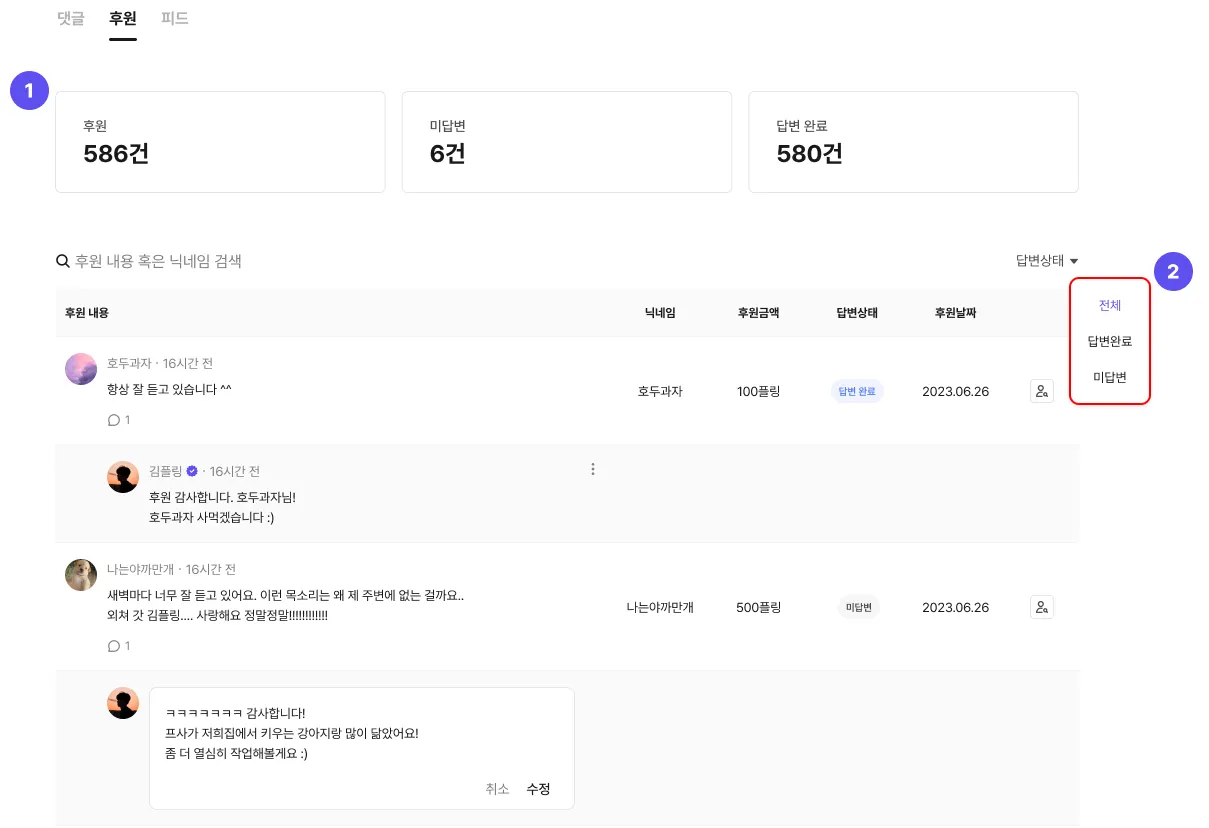The image size is (1209, 828).
Task: Click comment bubble under 나는야까만개 message
Action: click(x=114, y=646)
